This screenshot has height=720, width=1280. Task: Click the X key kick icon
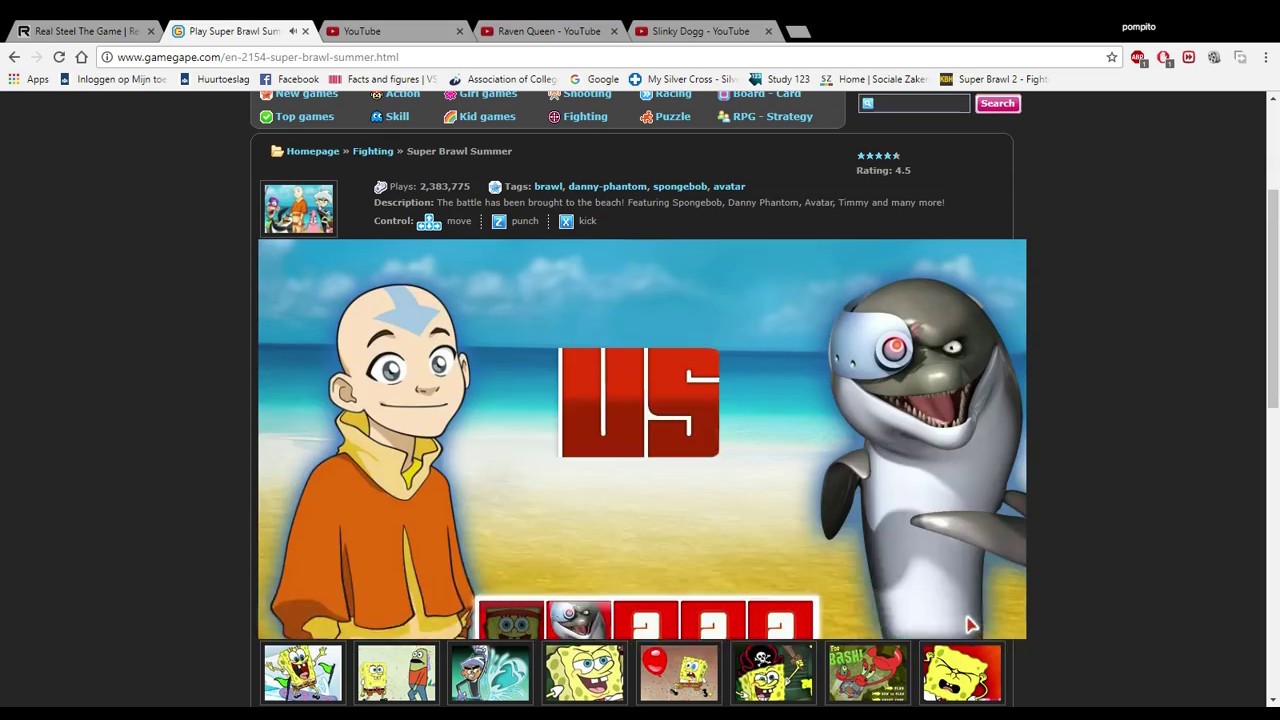[x=566, y=221]
